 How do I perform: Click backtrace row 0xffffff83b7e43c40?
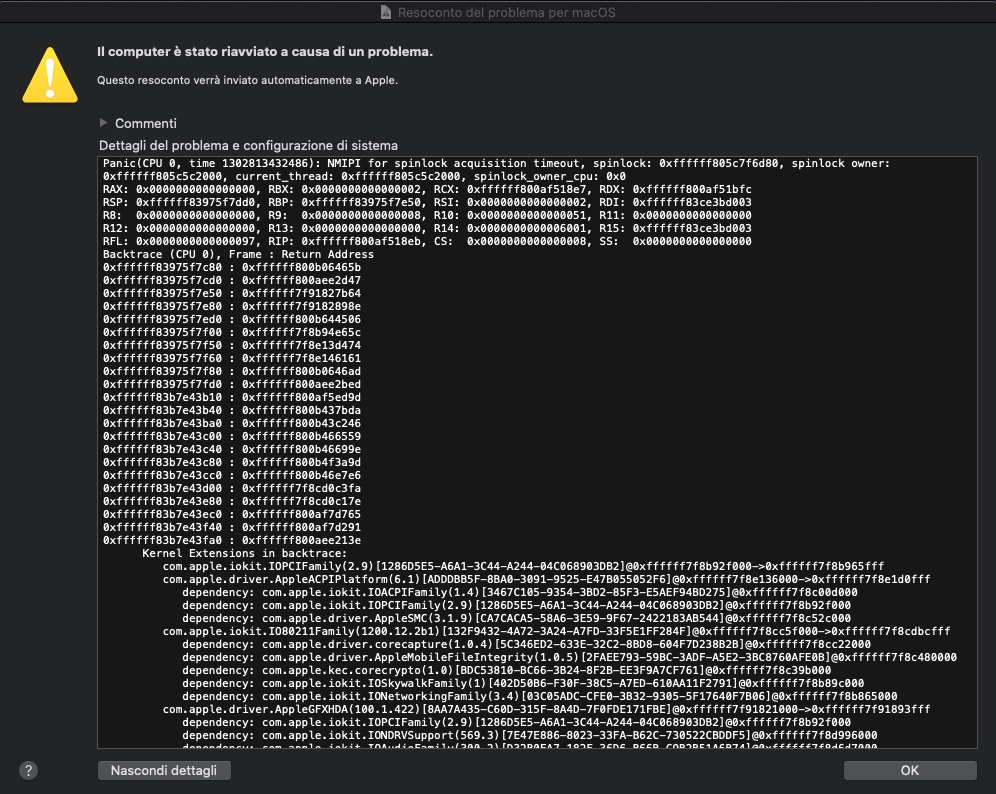(232, 450)
